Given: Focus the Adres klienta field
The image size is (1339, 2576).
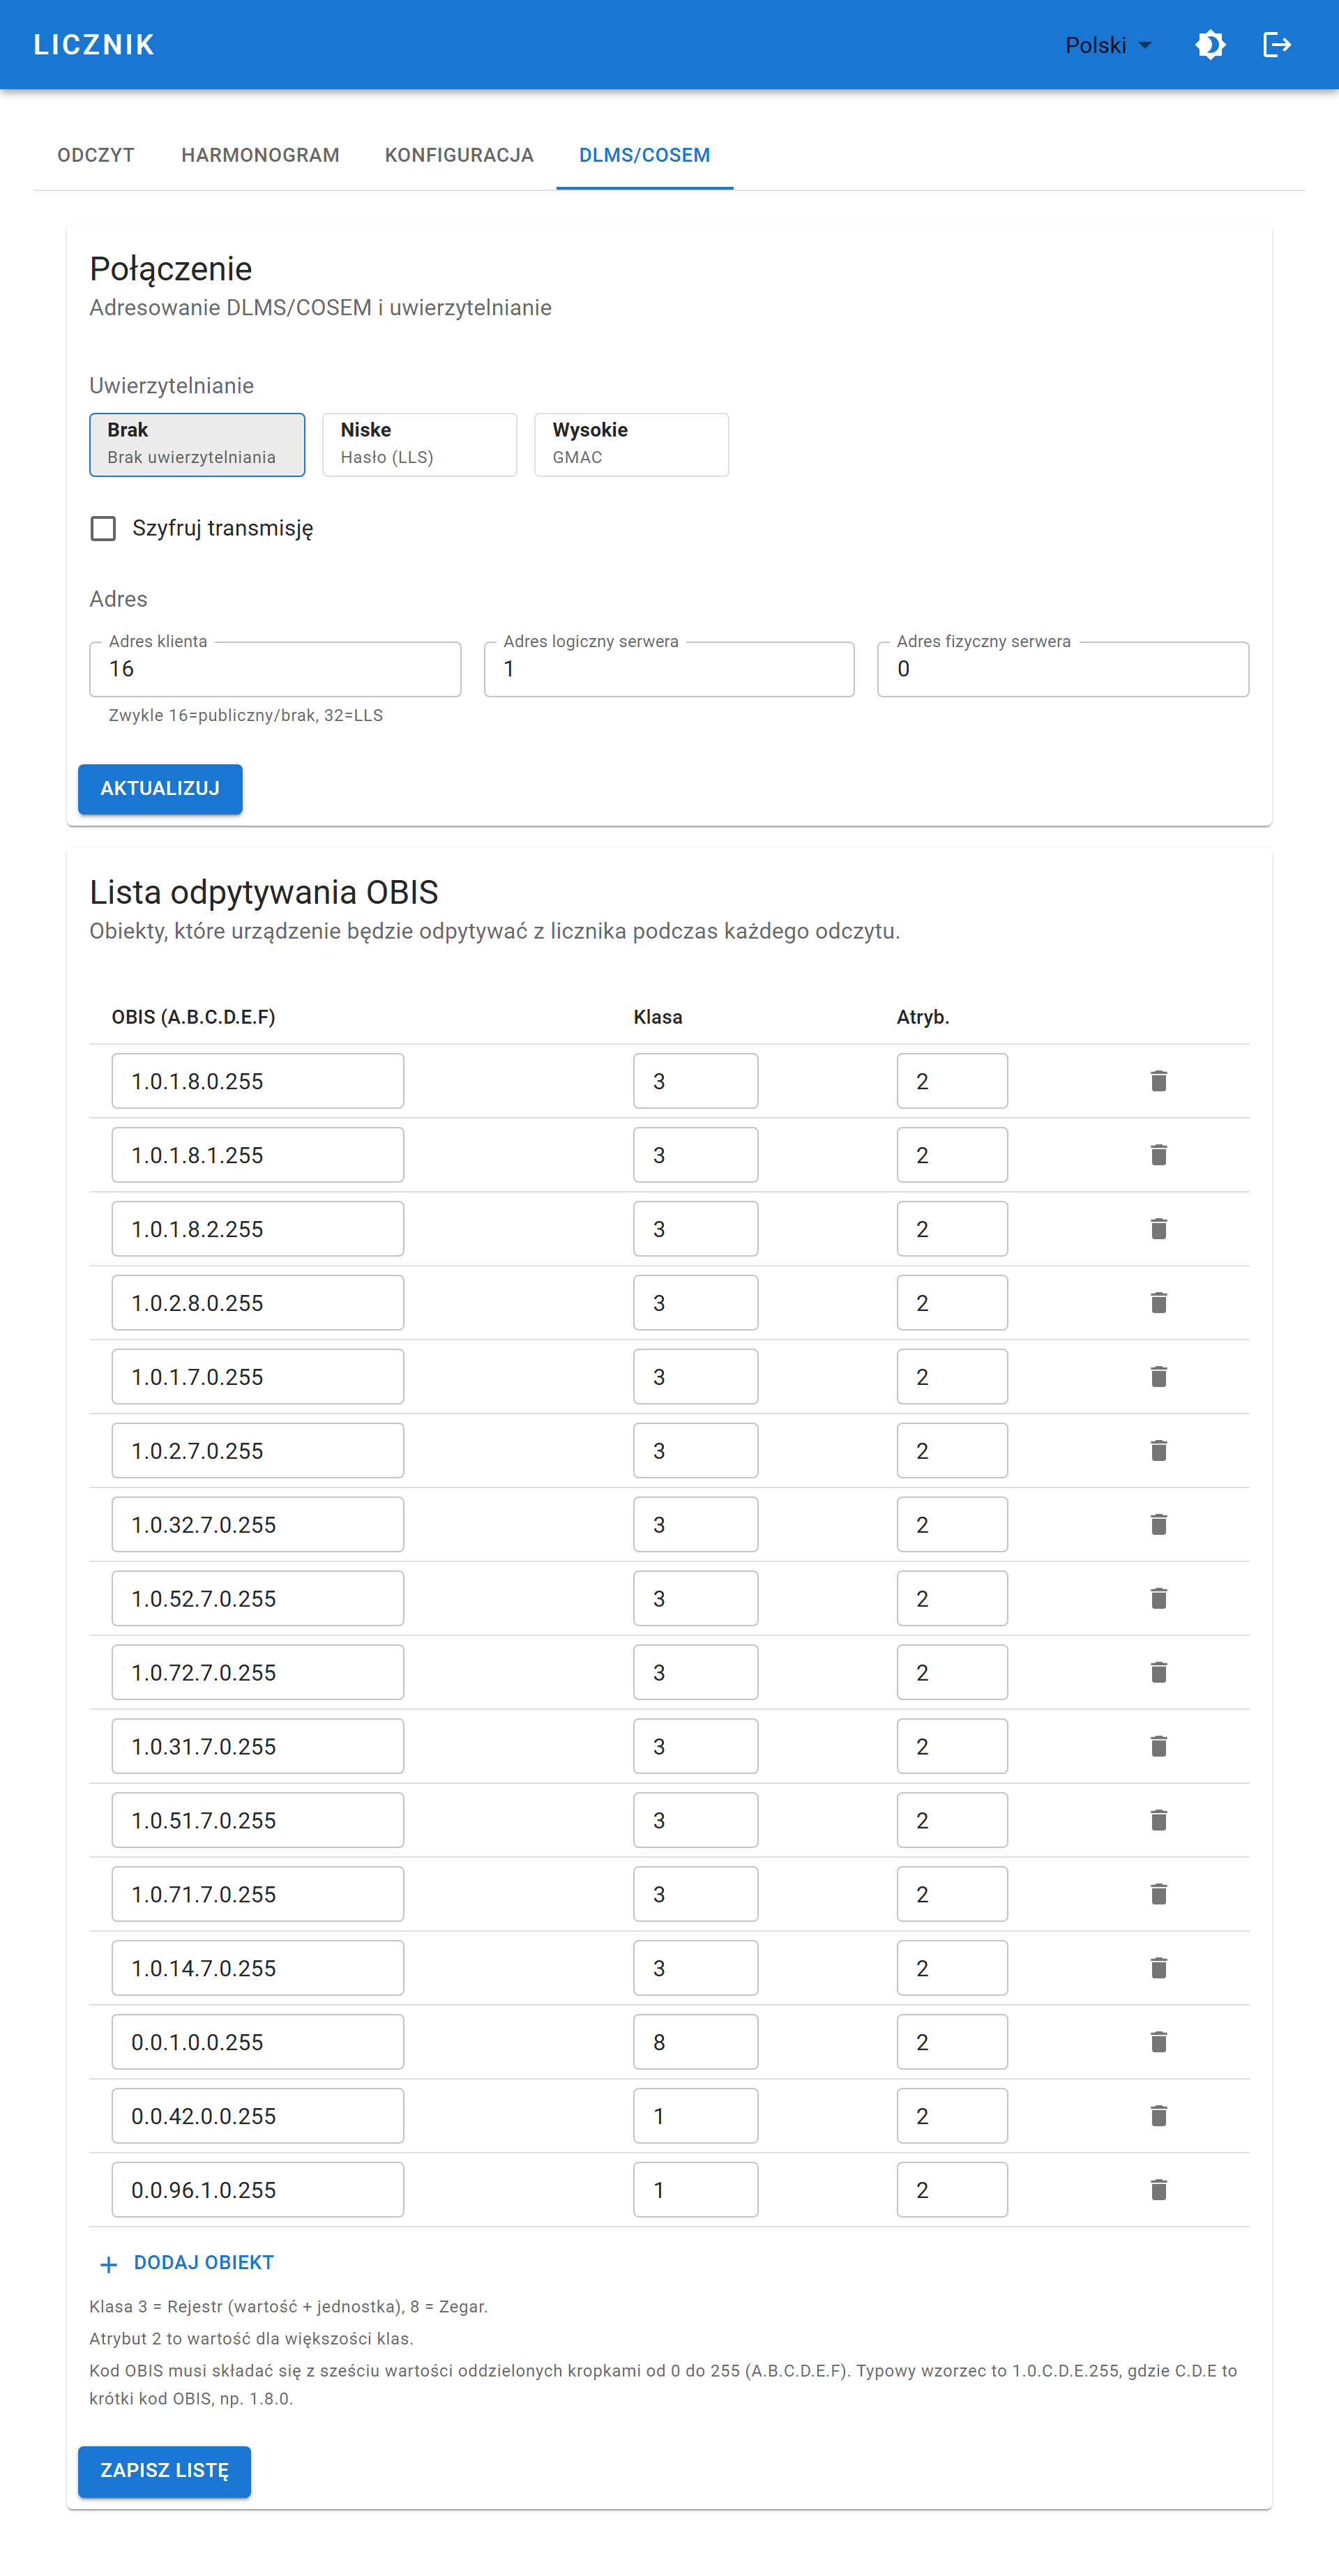Looking at the screenshot, I should click(x=275, y=669).
